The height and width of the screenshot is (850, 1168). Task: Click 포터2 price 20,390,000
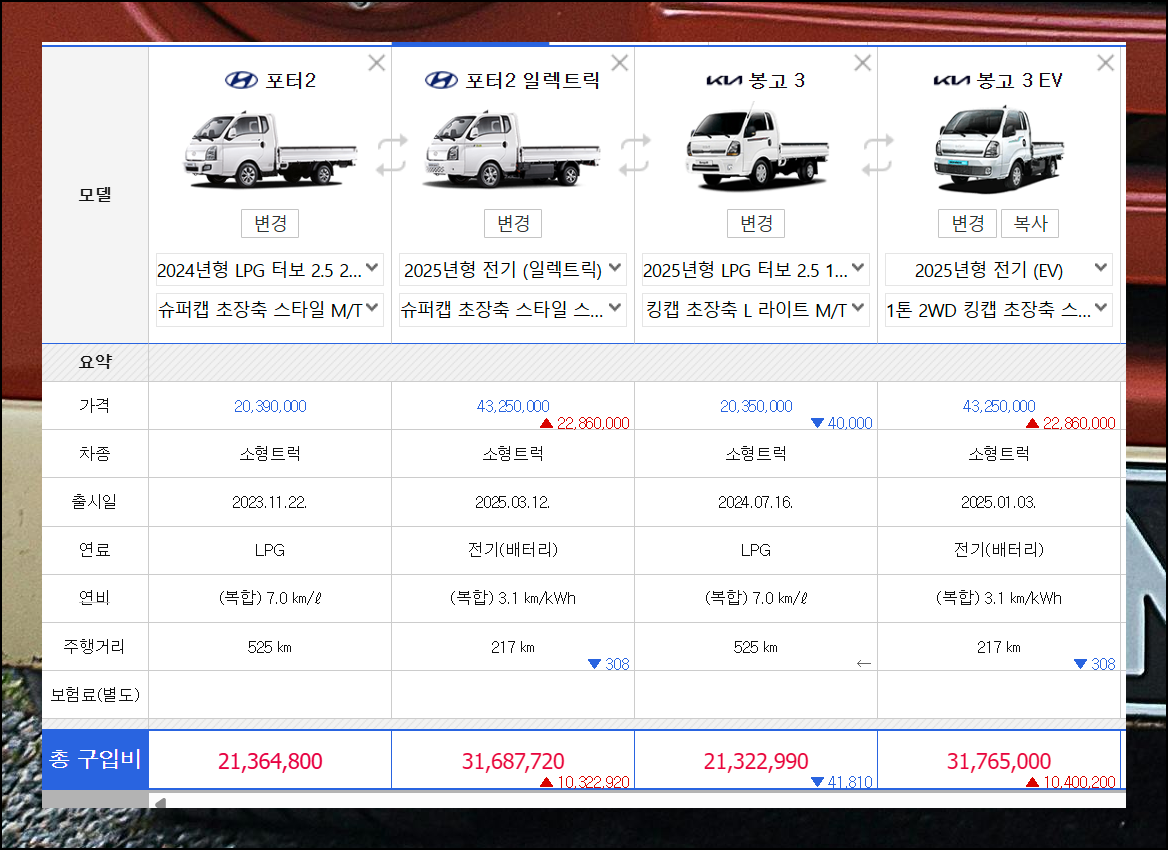(x=270, y=406)
